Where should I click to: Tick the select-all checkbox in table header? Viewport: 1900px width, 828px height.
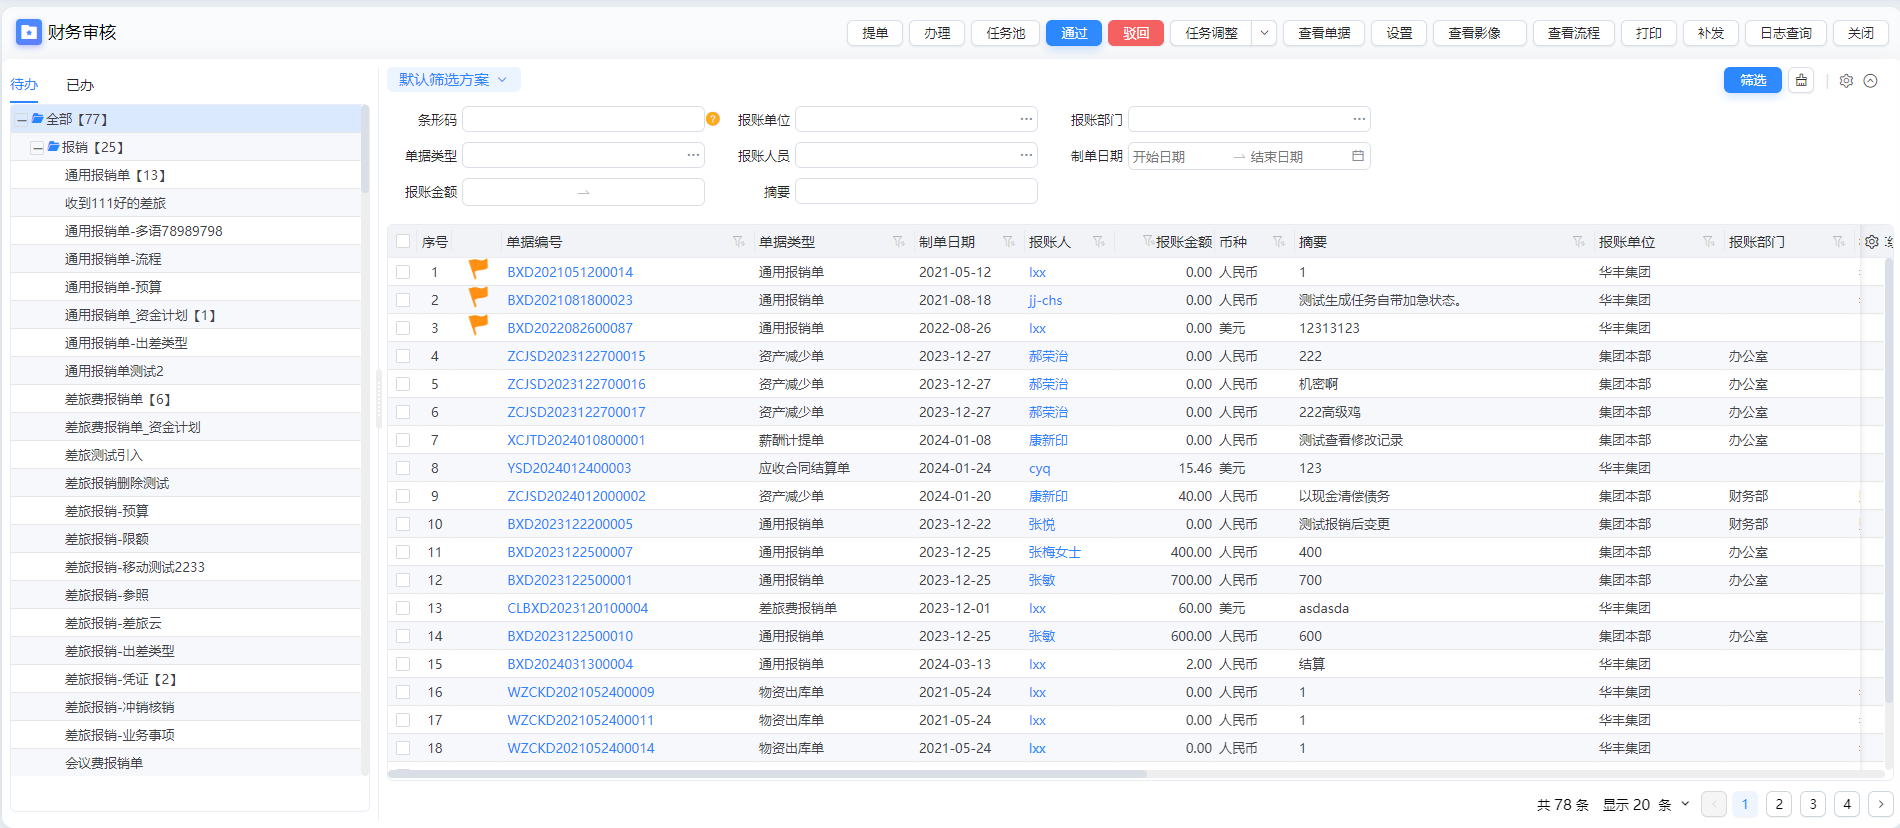(403, 241)
